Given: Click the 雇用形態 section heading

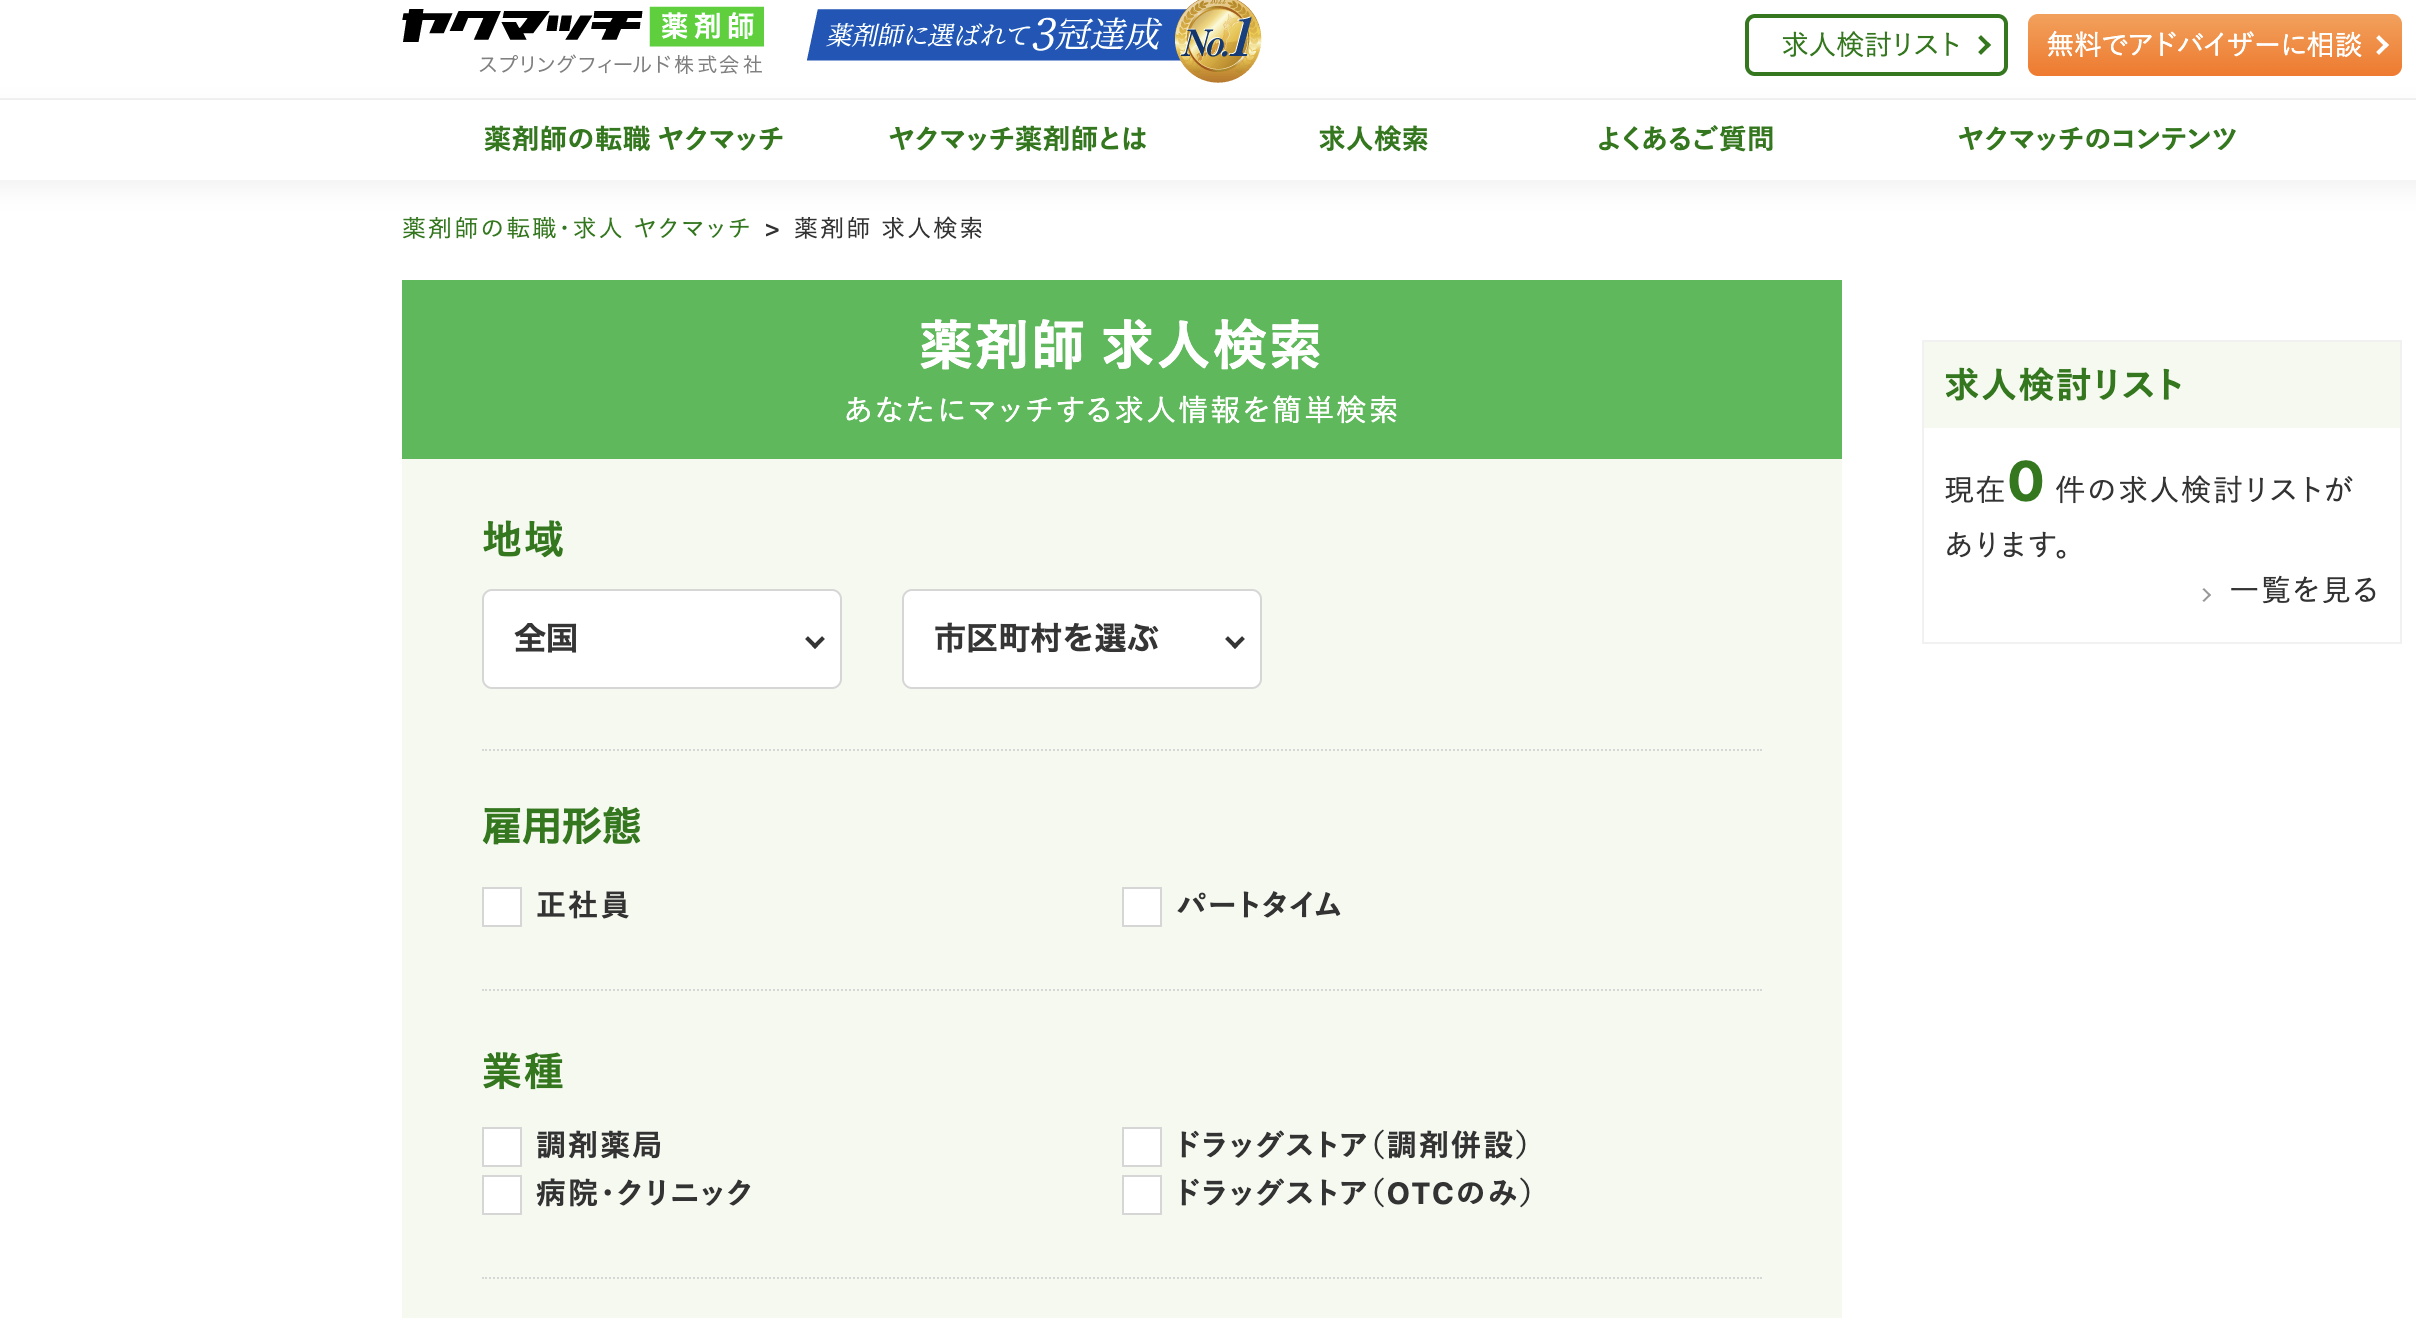Looking at the screenshot, I should [562, 827].
